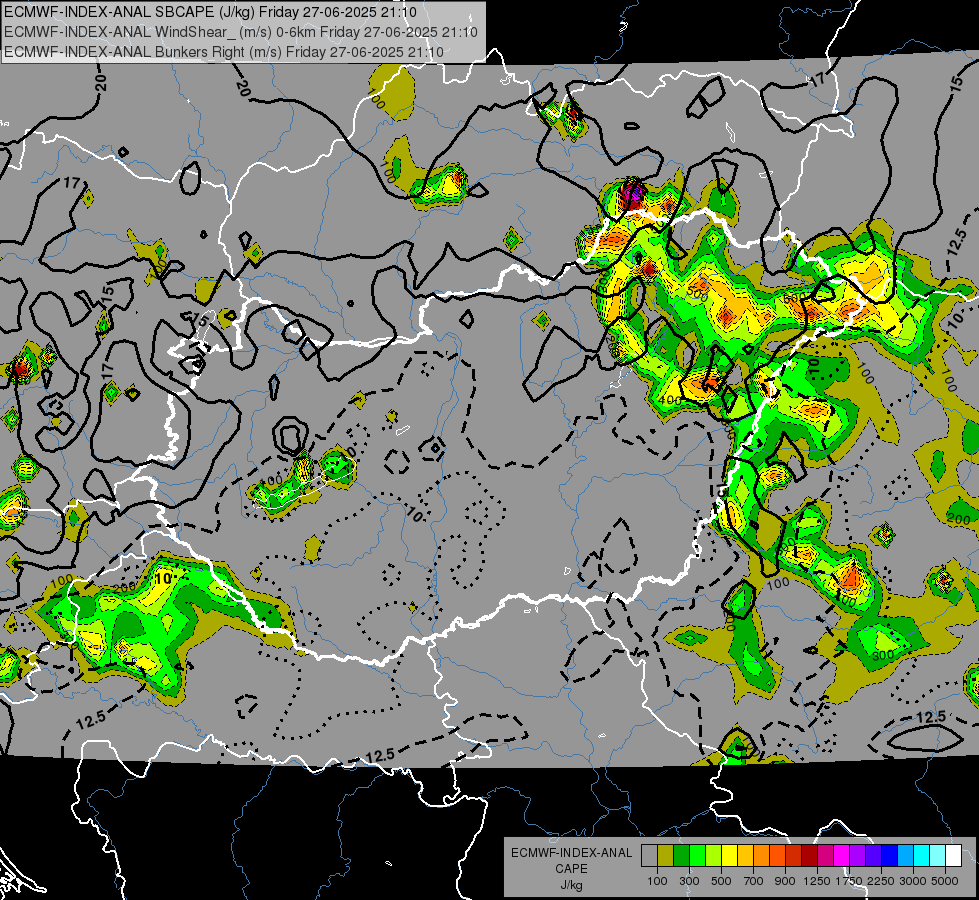
Task: Select the dark green legend swatch
Action: click(x=681, y=856)
